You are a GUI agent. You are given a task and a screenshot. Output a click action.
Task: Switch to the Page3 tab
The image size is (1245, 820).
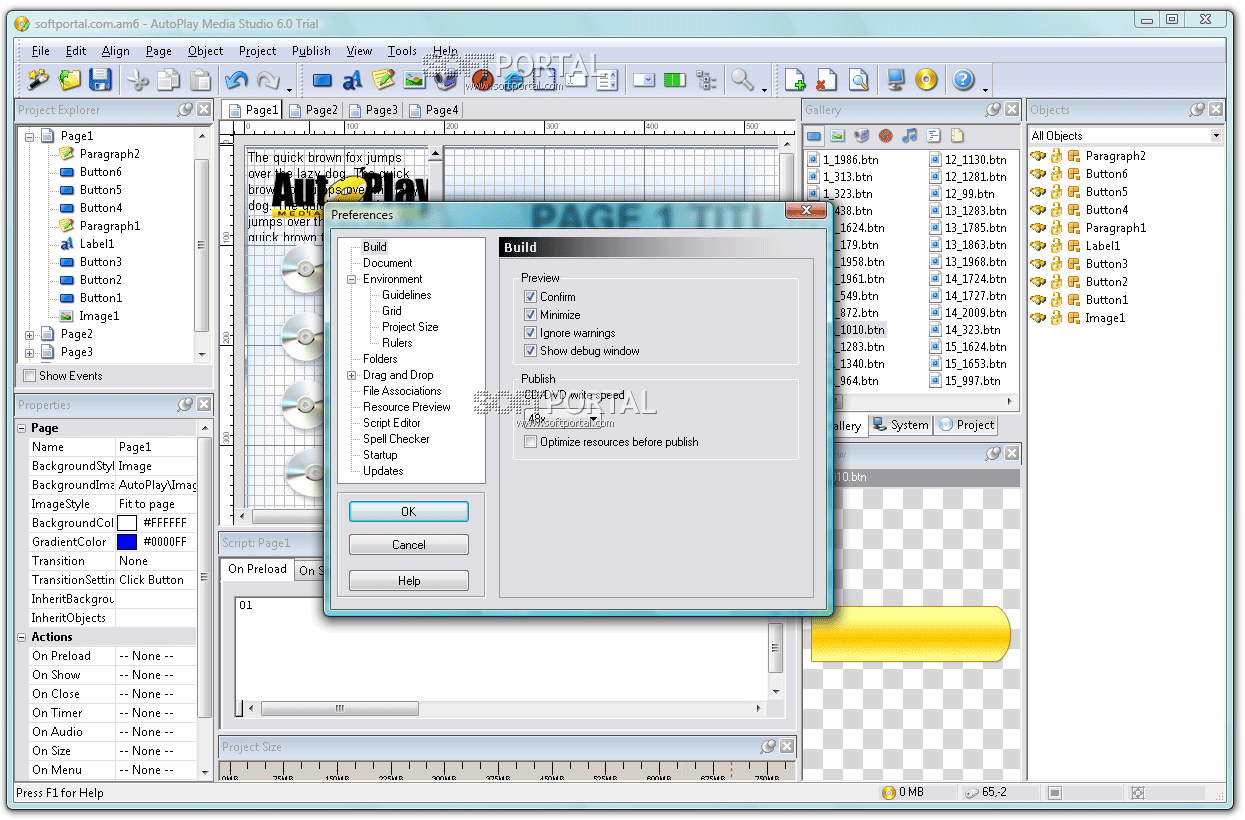373,110
